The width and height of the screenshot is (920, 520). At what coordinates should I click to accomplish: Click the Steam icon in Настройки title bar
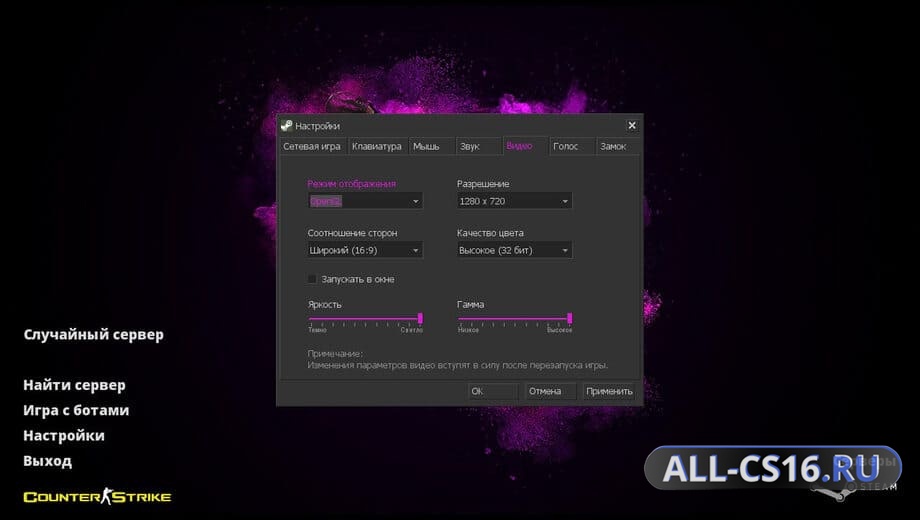(x=286, y=126)
